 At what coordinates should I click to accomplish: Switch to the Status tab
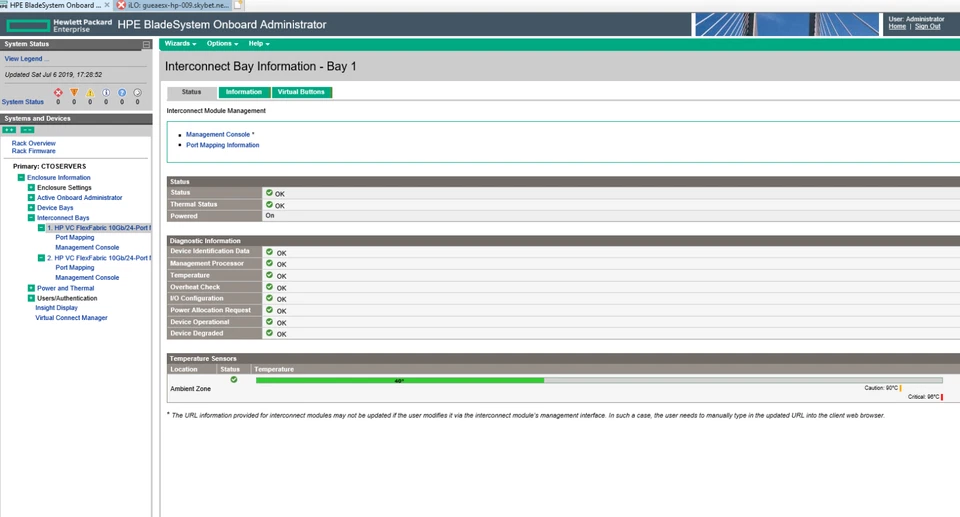tap(192, 92)
